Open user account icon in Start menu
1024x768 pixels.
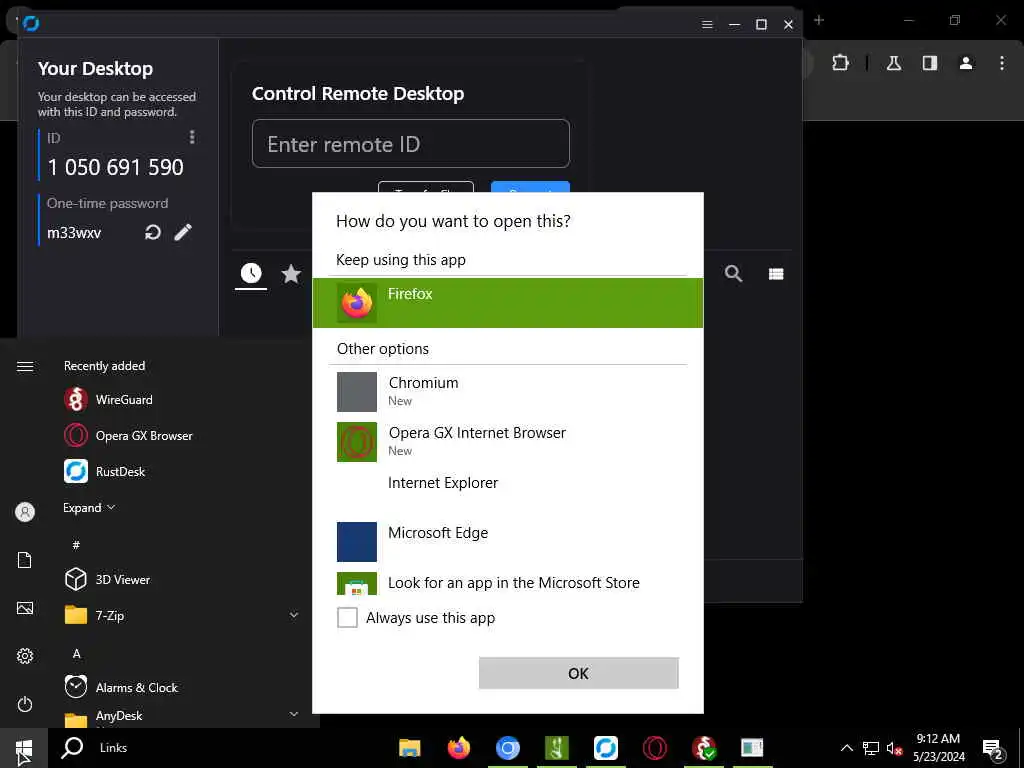pos(25,511)
